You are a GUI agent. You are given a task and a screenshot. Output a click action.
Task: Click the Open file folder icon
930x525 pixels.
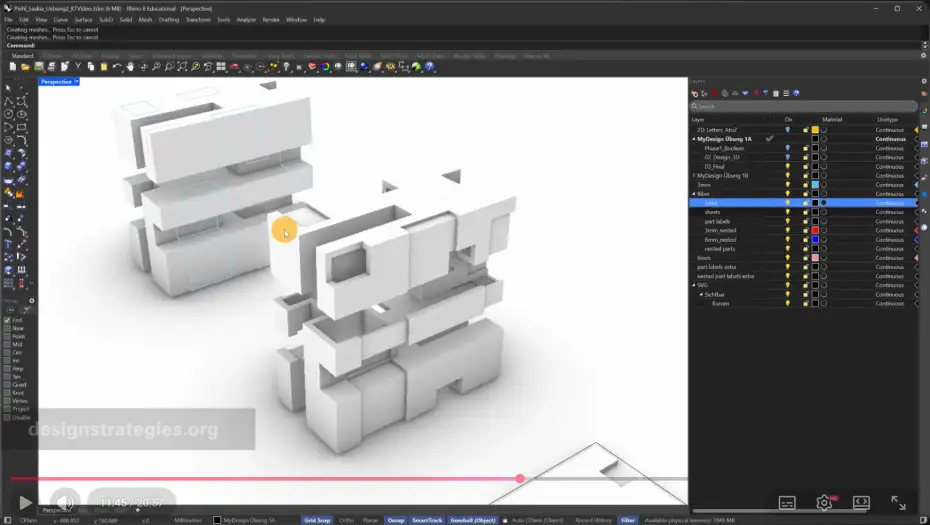click(x=25, y=67)
